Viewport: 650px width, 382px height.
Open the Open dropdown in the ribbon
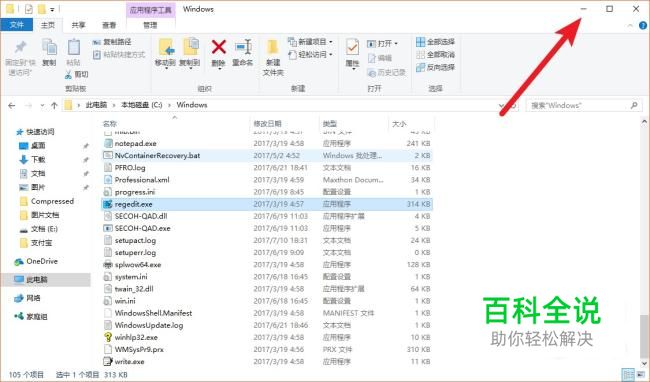[x=382, y=44]
